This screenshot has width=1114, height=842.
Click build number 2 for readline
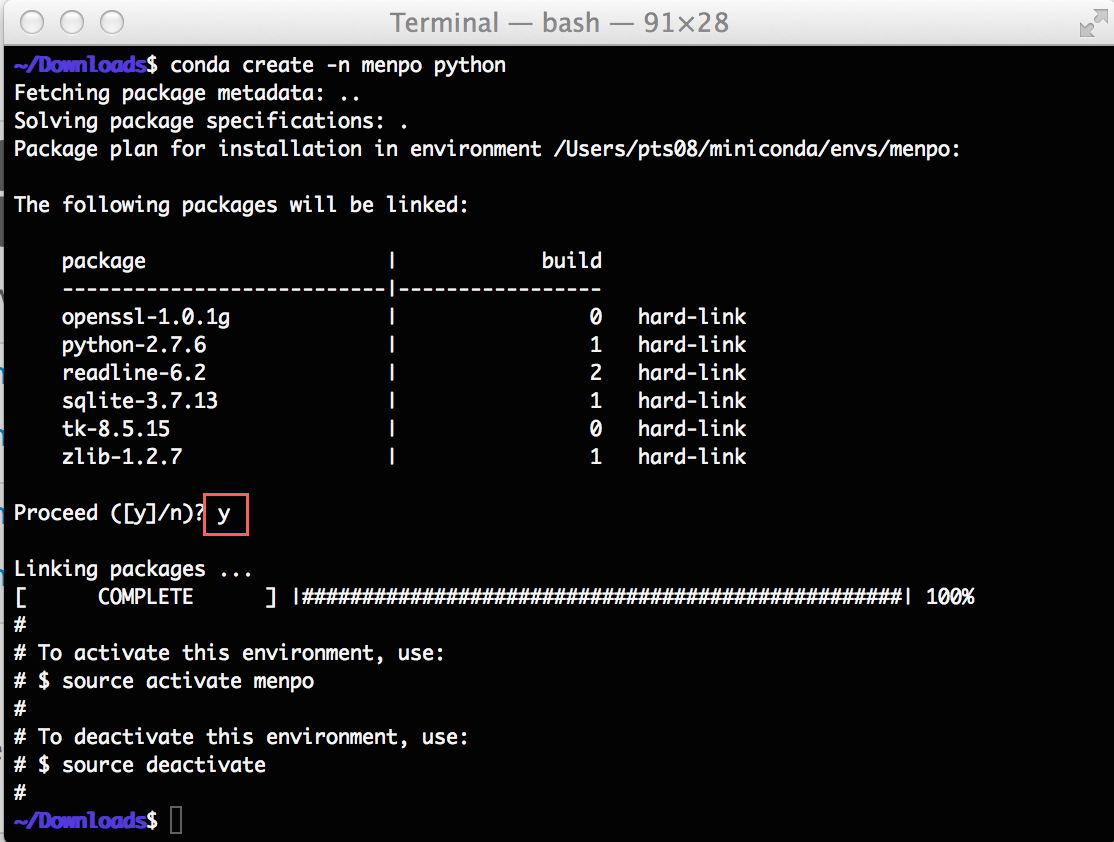[x=595, y=372]
